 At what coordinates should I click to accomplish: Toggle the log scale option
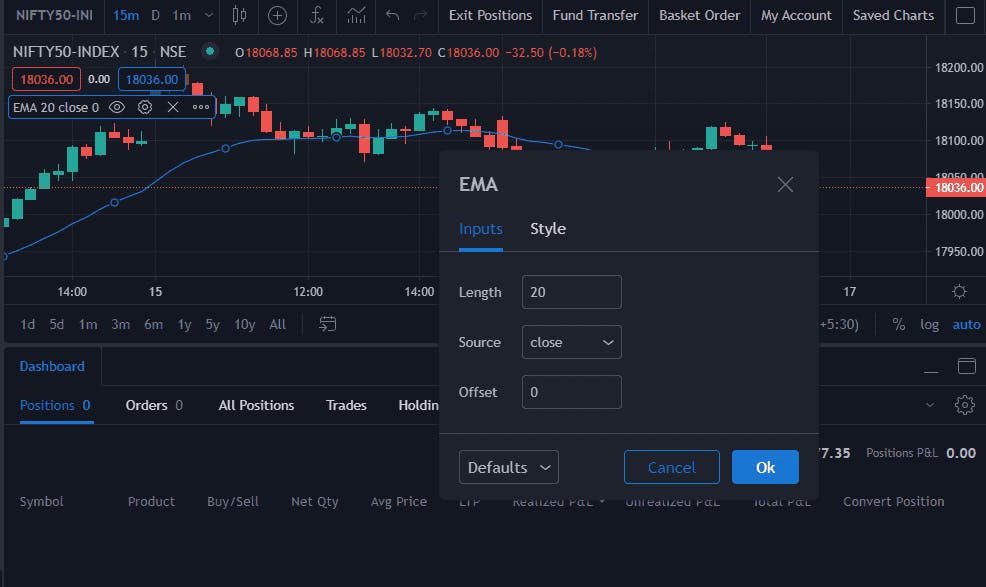(929, 325)
